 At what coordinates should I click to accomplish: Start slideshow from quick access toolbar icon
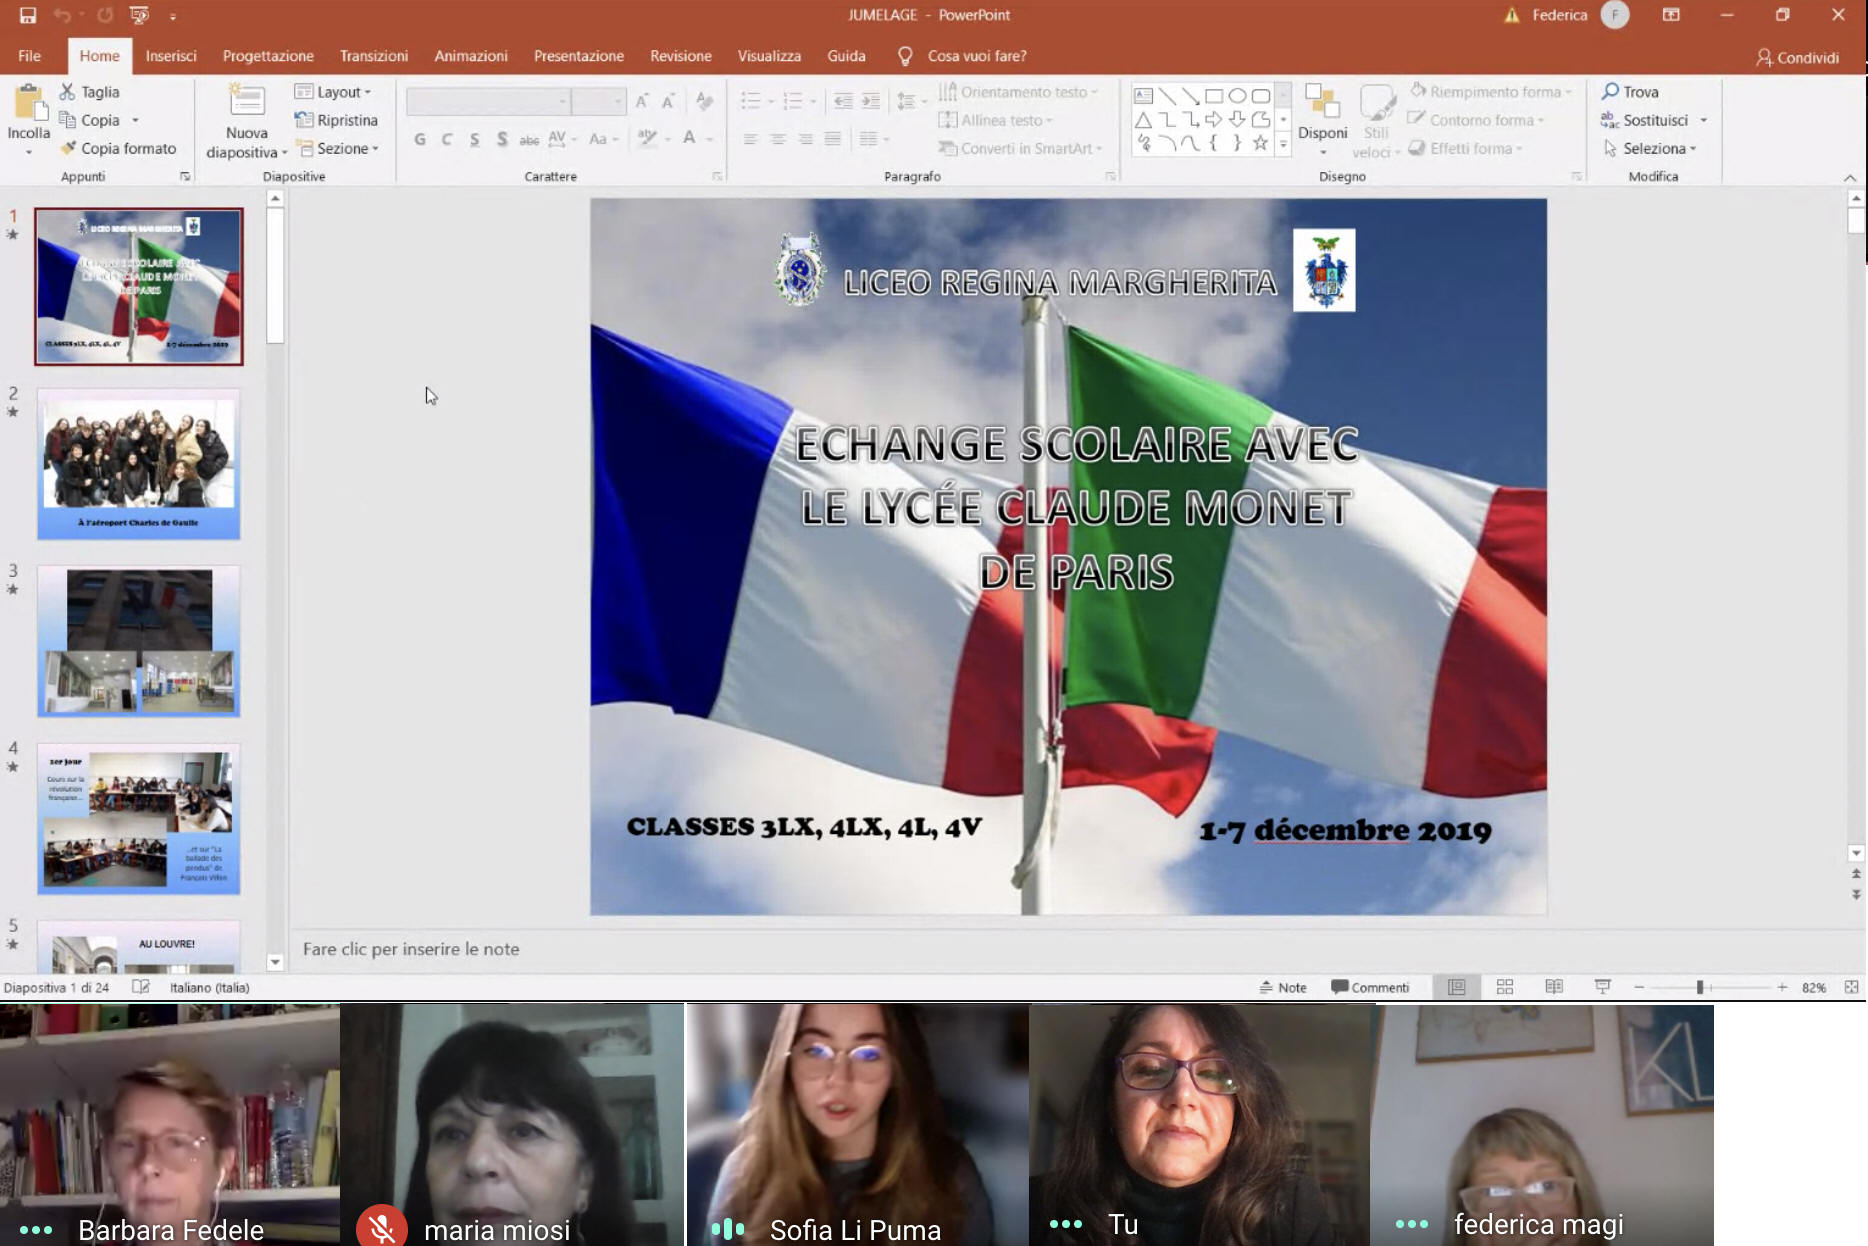[139, 15]
